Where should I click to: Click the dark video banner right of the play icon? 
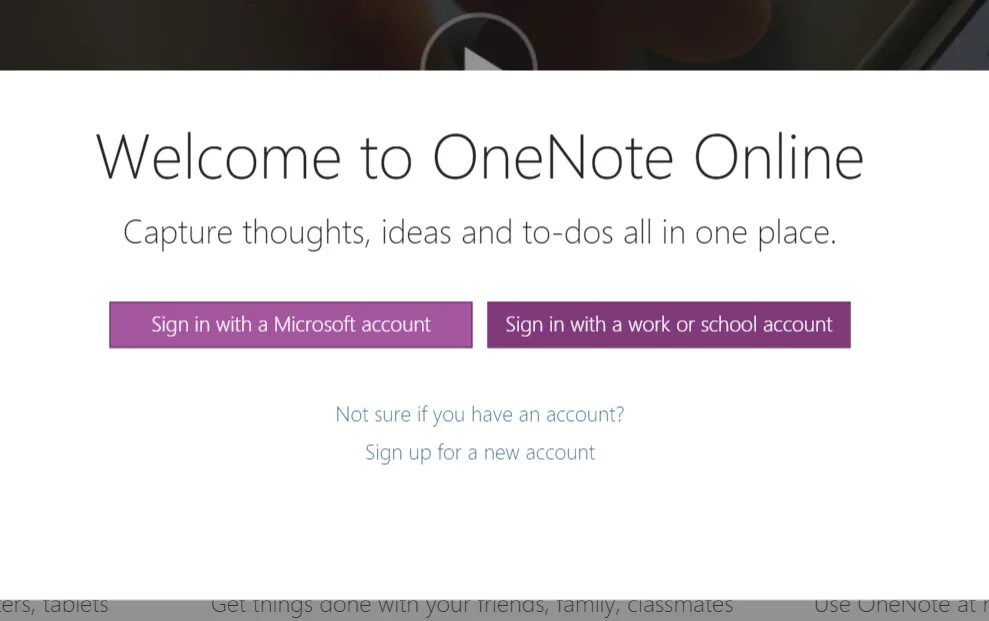click(757, 35)
